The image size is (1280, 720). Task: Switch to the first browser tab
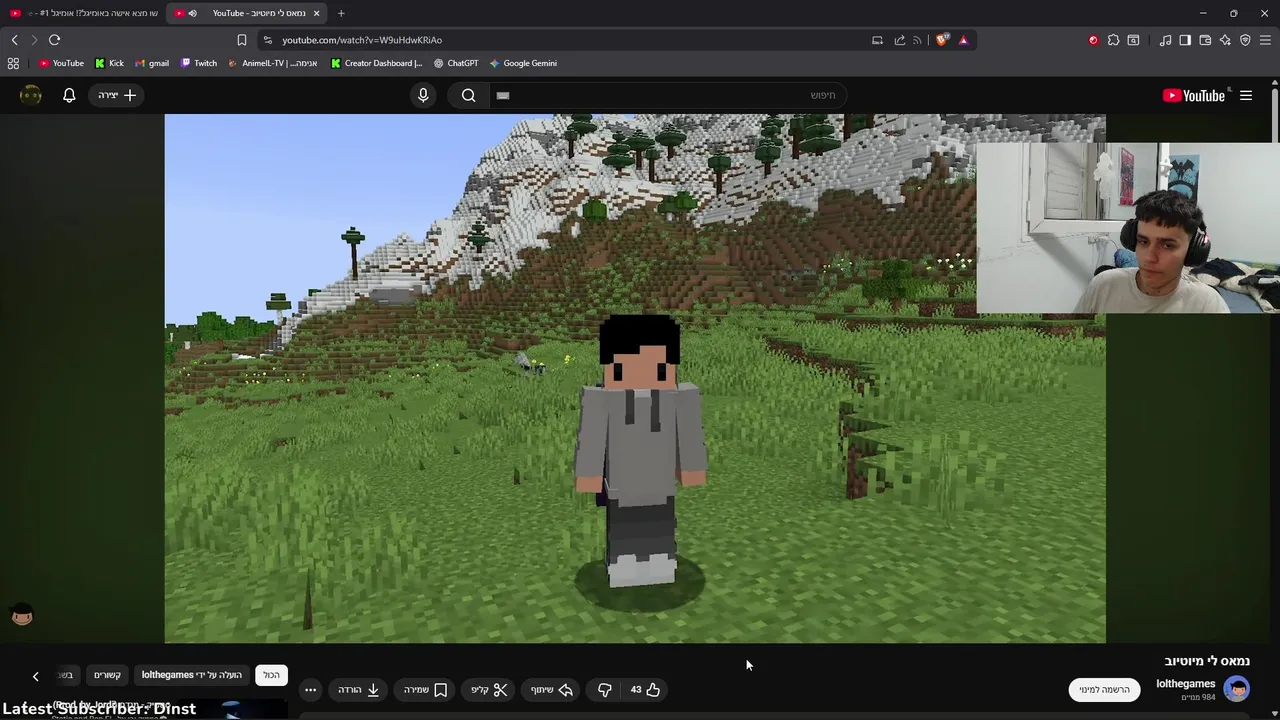pyautogui.click(x=84, y=13)
